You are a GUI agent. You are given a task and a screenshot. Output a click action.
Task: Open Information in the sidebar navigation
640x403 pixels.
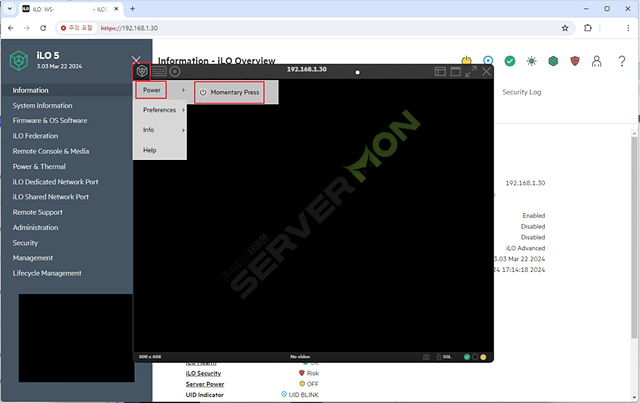click(x=30, y=90)
